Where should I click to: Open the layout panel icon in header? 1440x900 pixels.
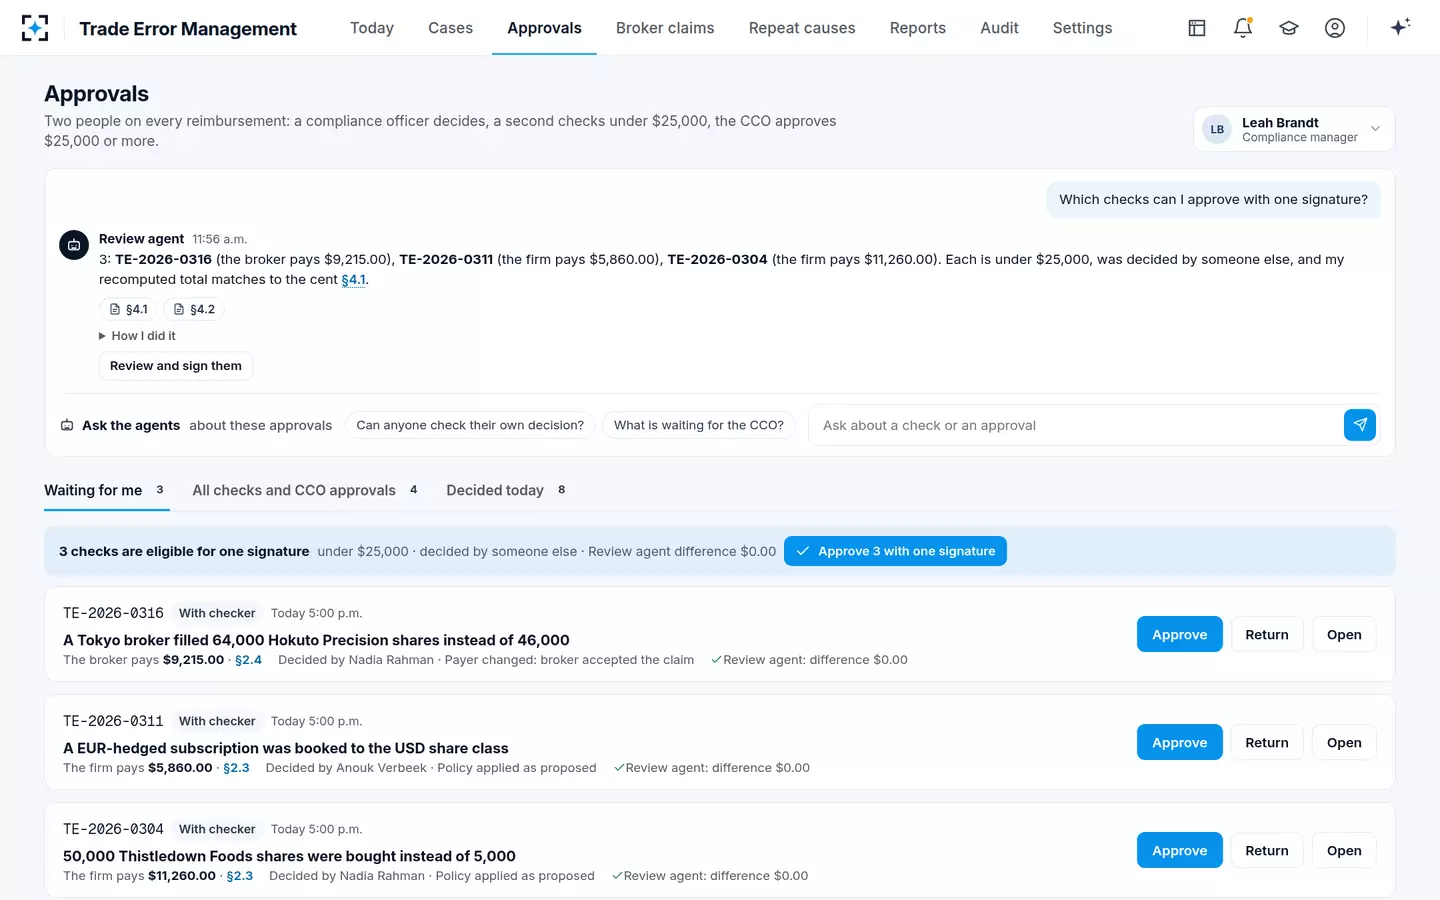pos(1197,28)
